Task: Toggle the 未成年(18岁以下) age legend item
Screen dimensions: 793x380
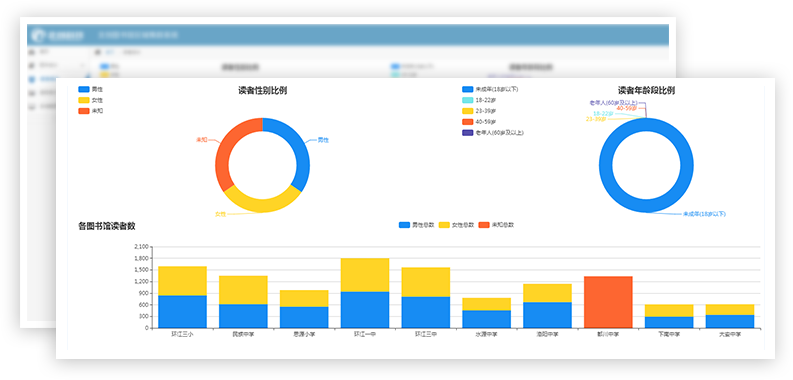Action: [490, 89]
